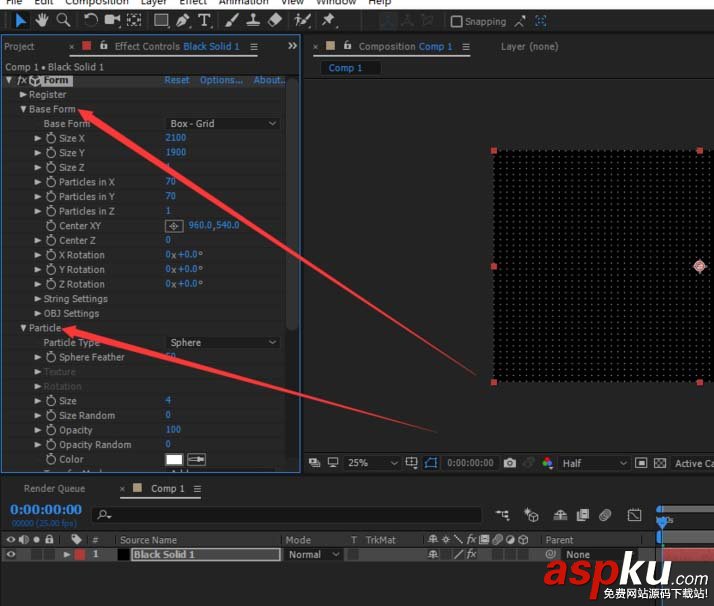714x606 pixels.
Task: Open the Render Queue tab
Action: coord(54,489)
